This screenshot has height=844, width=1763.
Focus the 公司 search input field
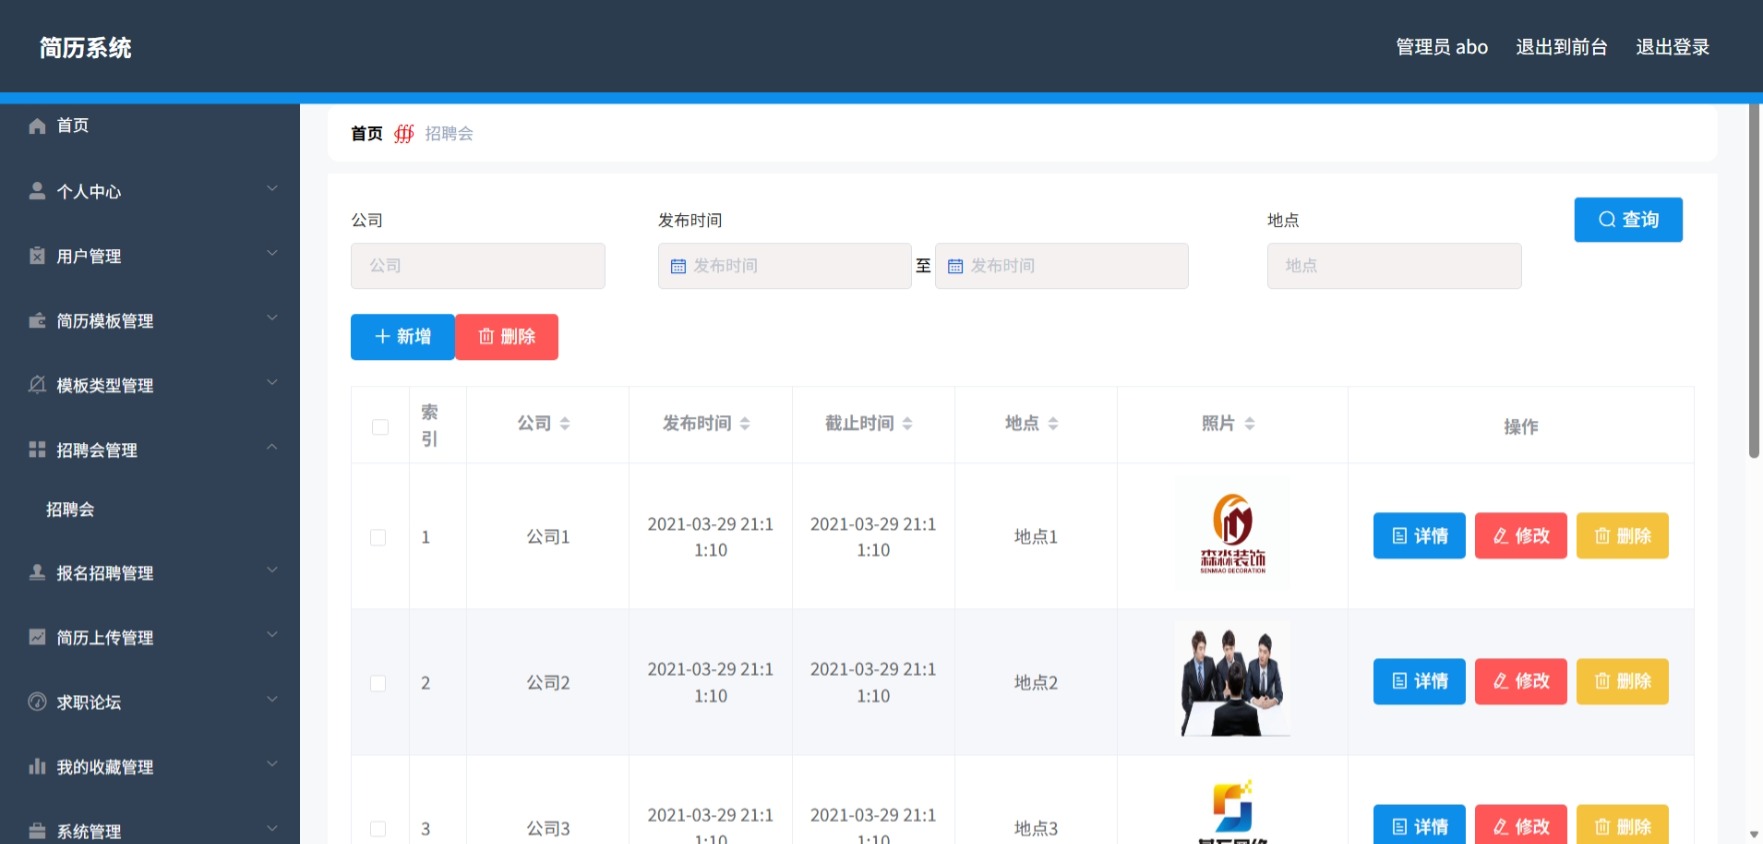[478, 266]
